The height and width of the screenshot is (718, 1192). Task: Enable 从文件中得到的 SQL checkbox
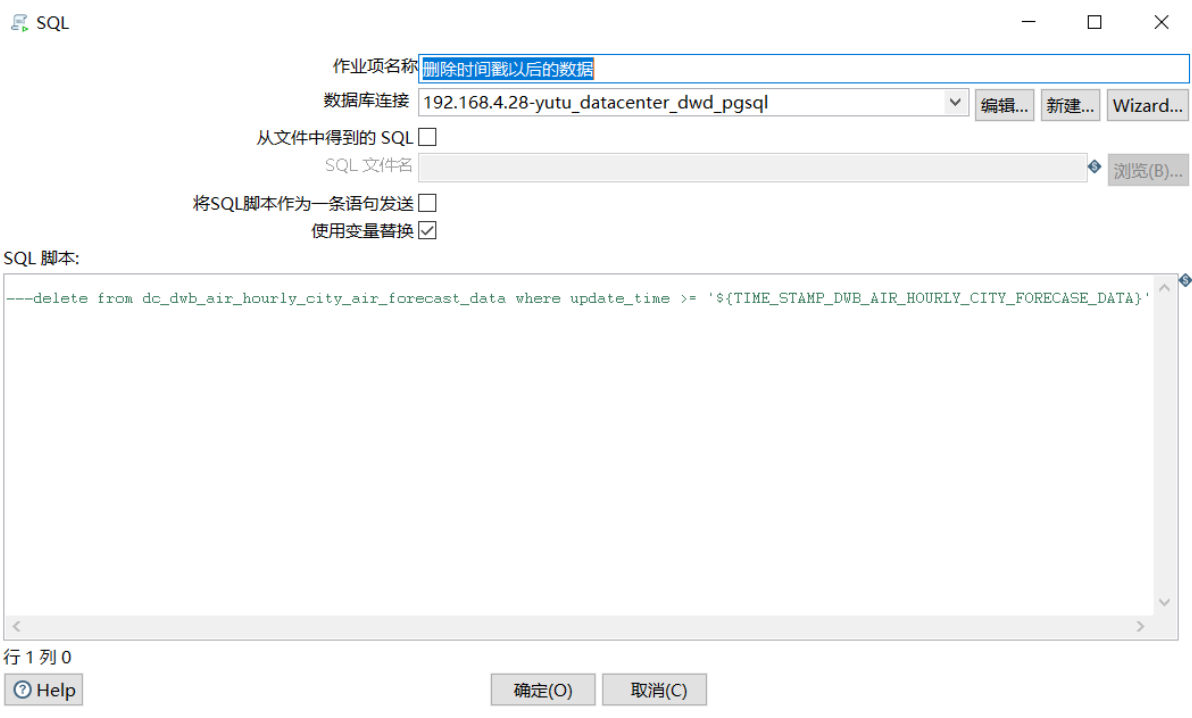pyautogui.click(x=427, y=137)
